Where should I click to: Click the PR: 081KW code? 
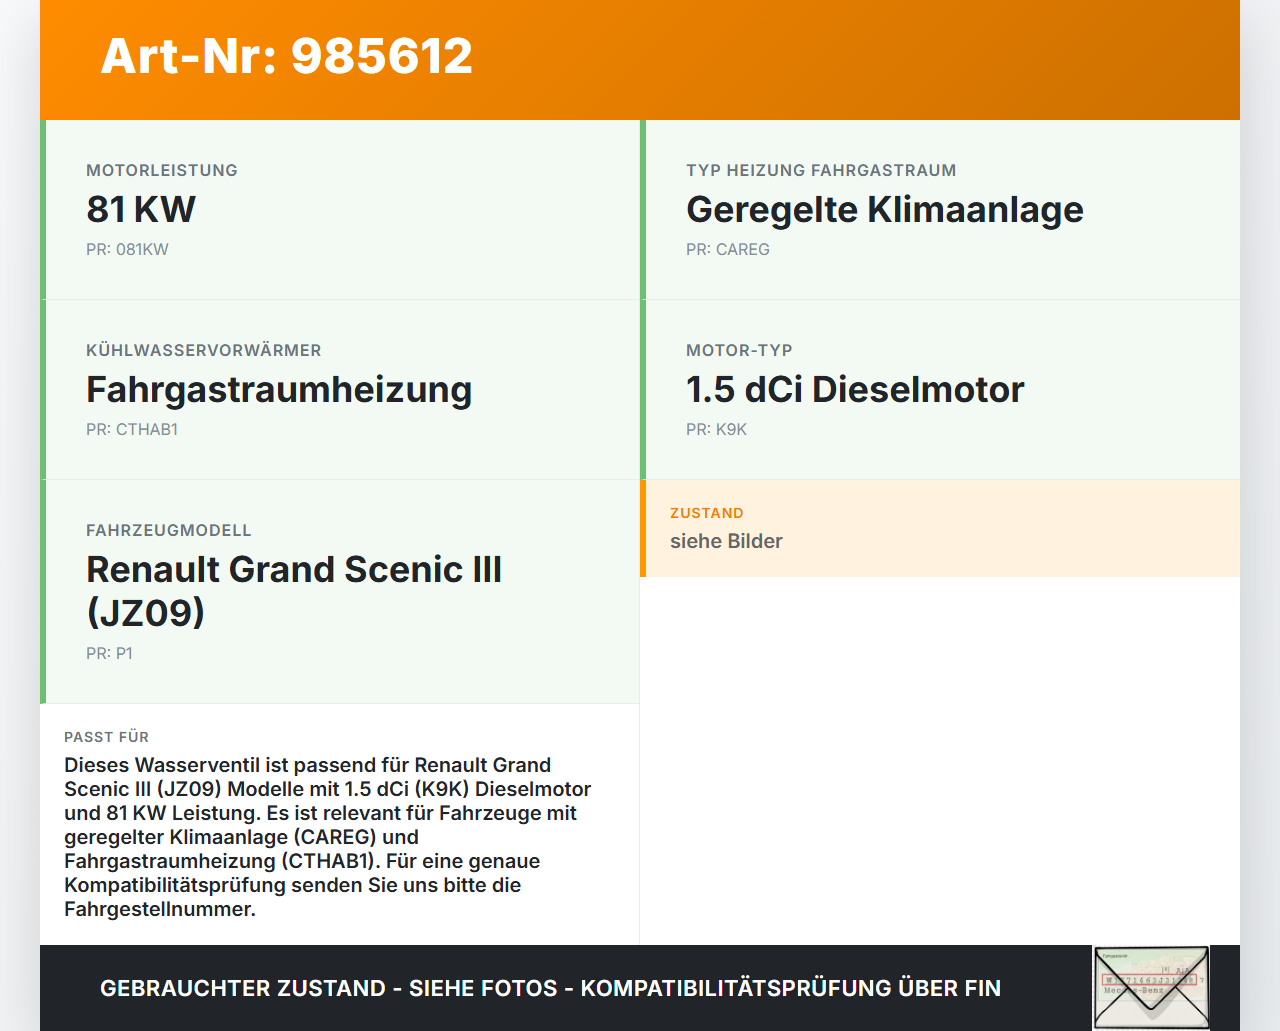click(x=128, y=249)
